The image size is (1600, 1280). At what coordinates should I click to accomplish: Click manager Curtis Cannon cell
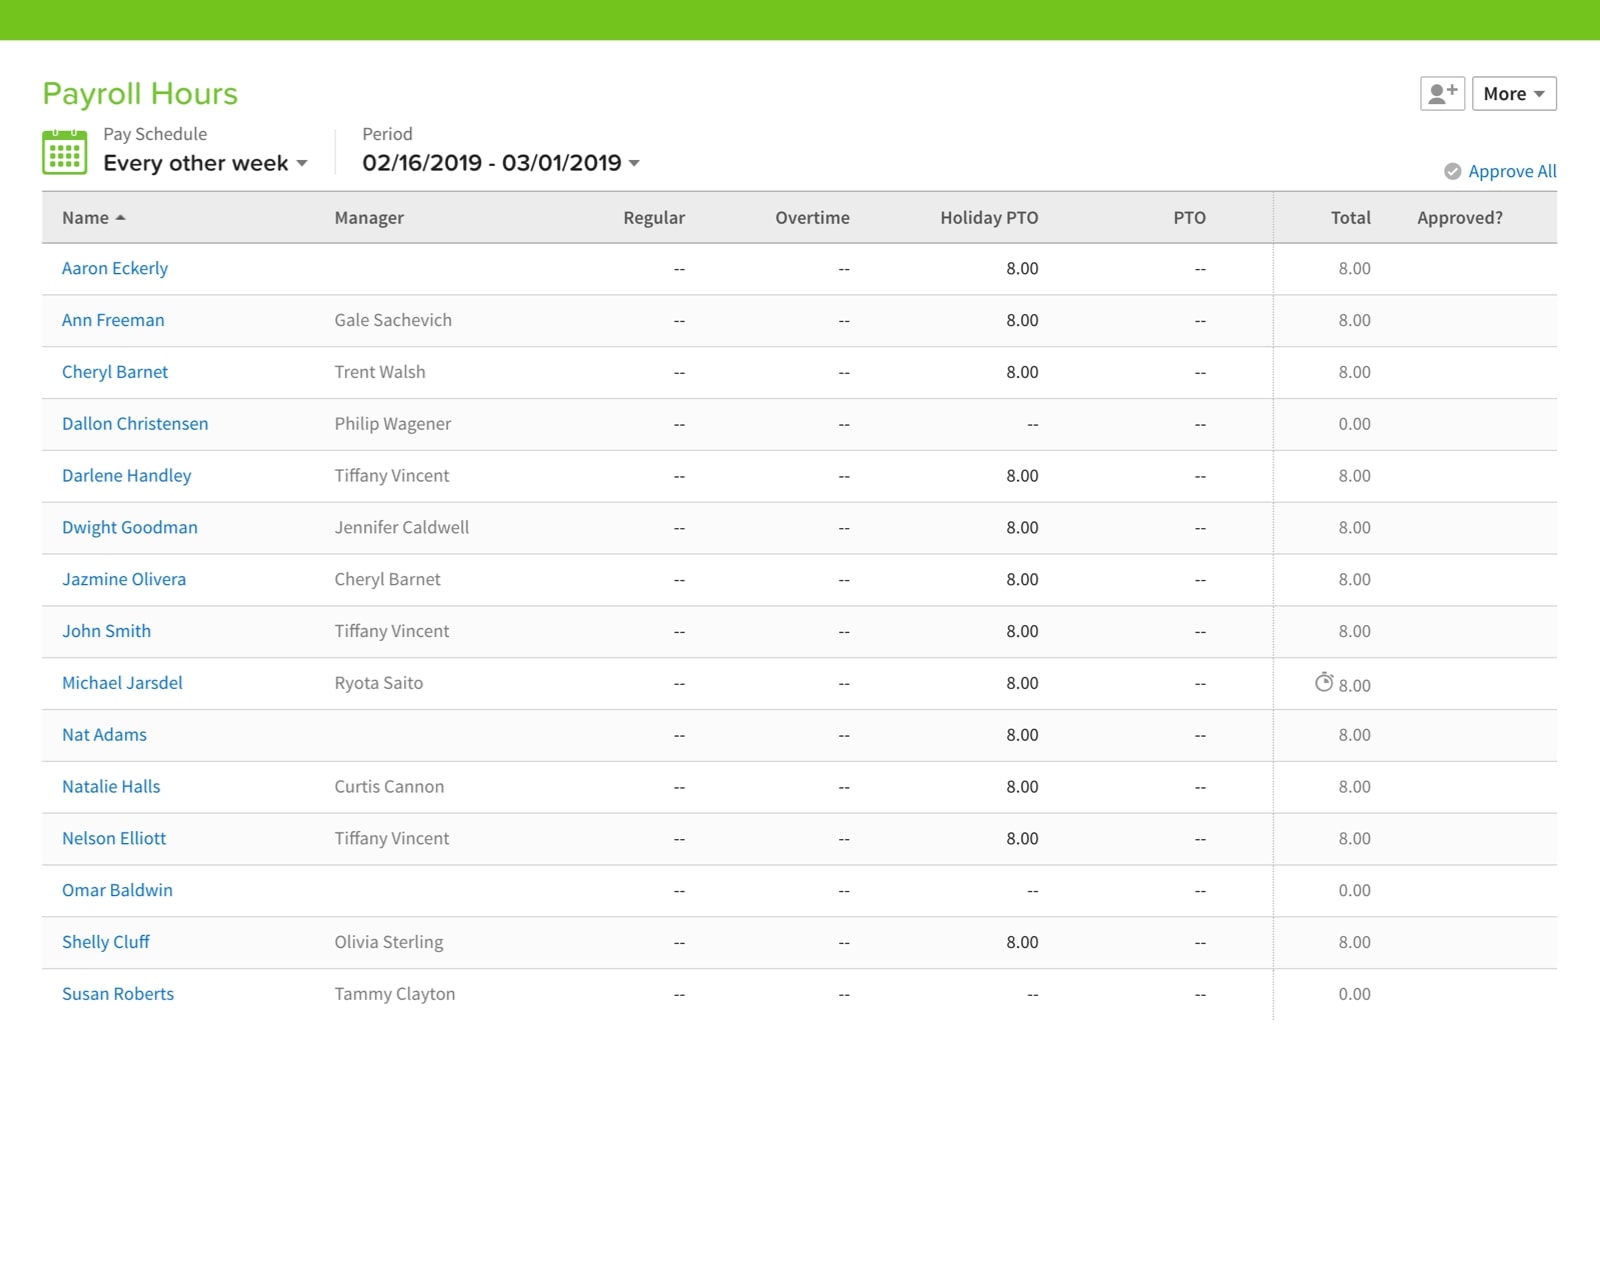(x=389, y=787)
